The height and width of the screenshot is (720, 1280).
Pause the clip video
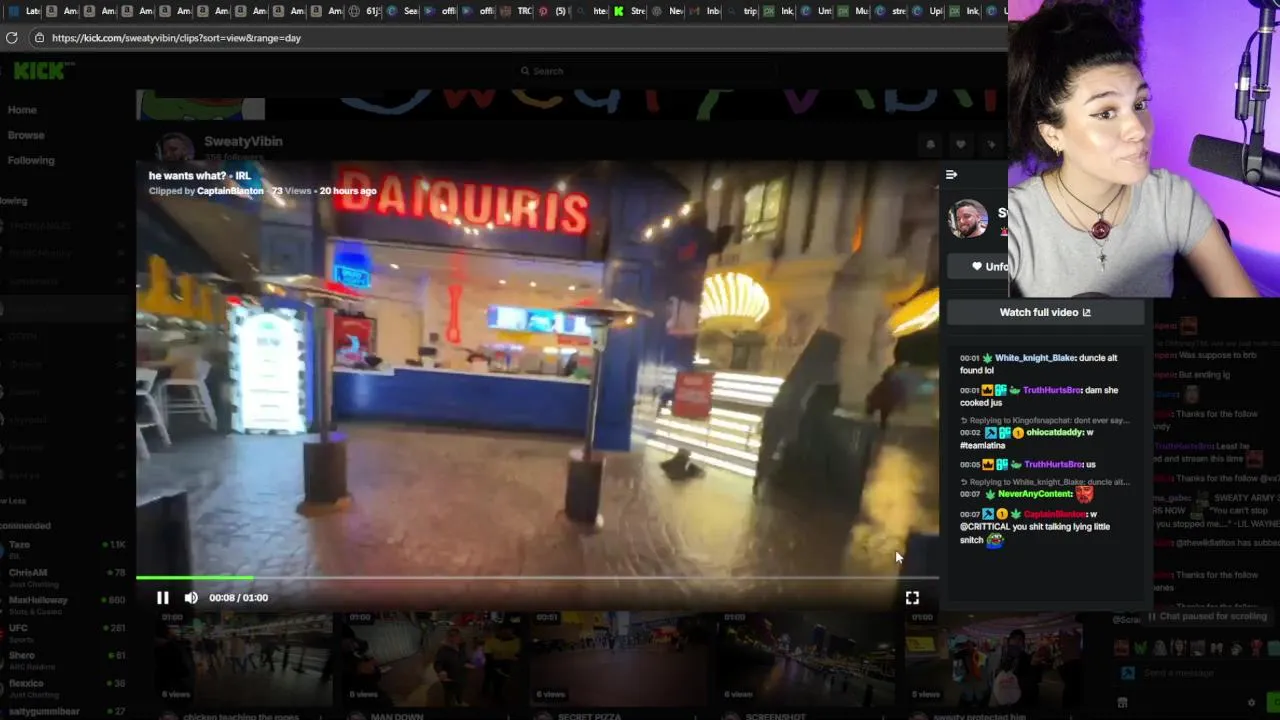point(162,598)
